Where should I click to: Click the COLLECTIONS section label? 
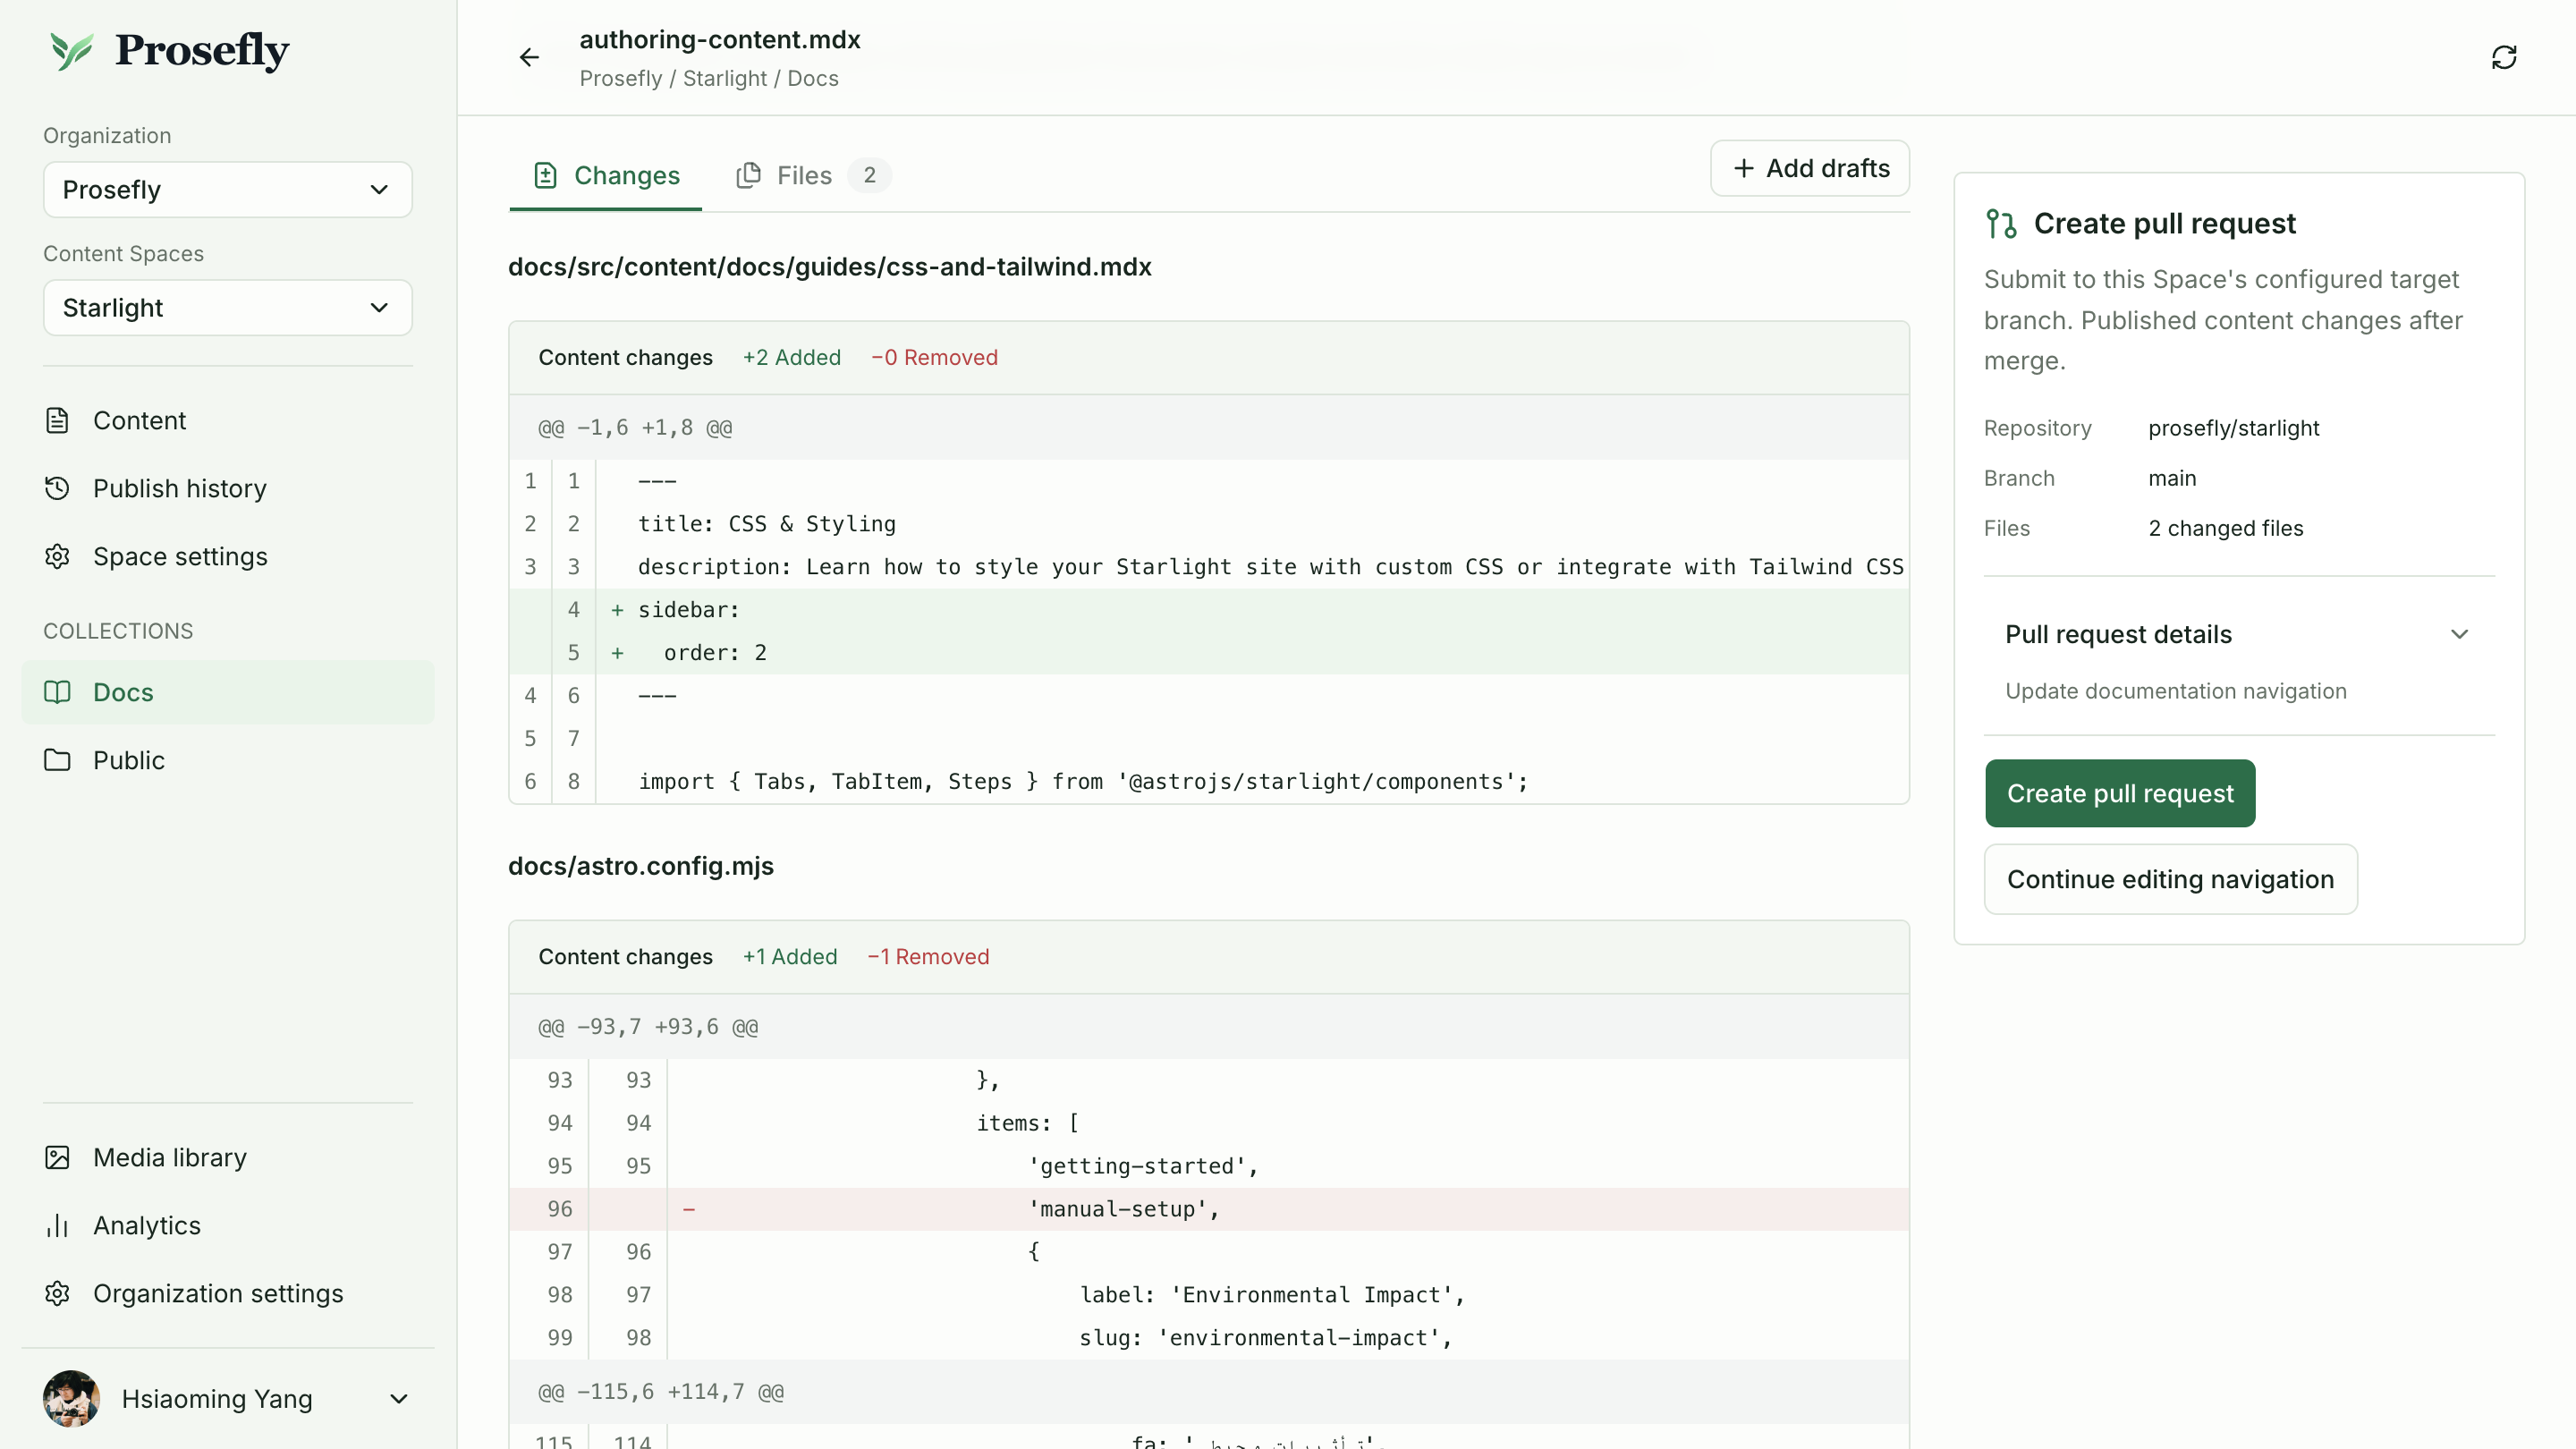coord(118,631)
